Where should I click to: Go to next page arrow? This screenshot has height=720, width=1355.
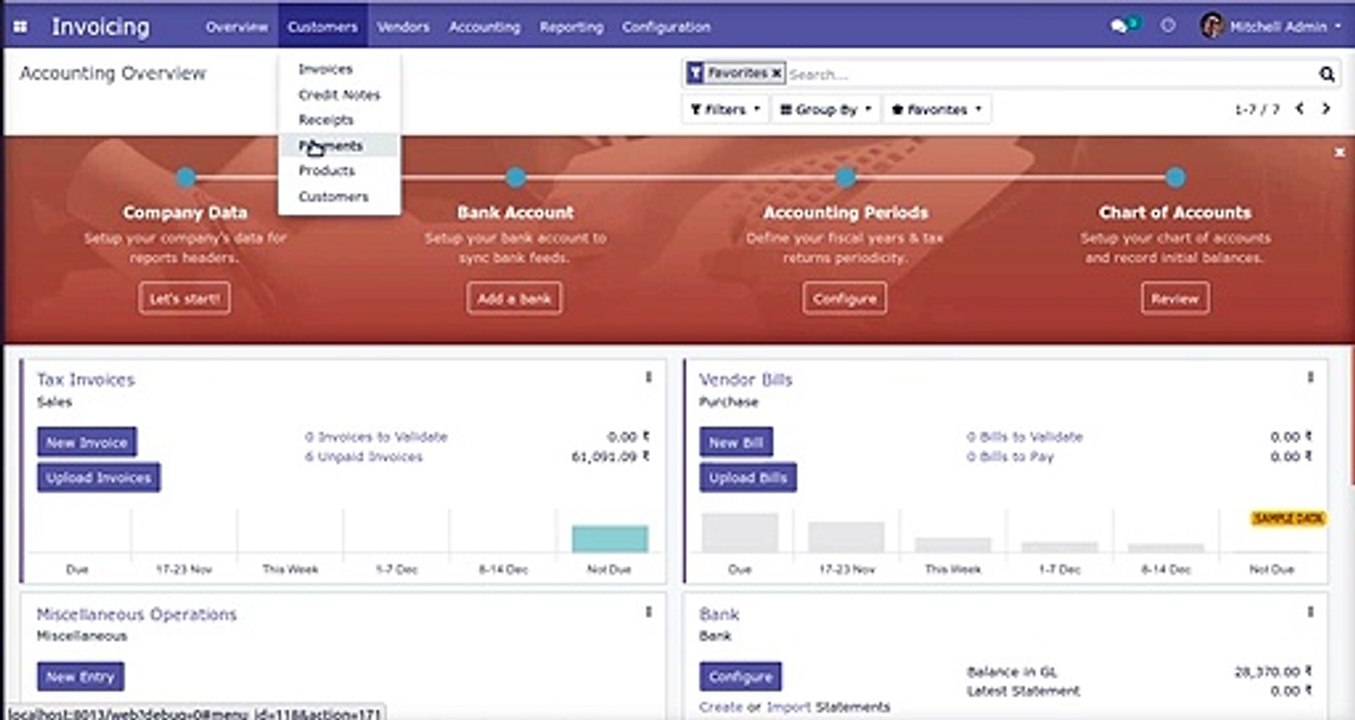pyautogui.click(x=1326, y=109)
